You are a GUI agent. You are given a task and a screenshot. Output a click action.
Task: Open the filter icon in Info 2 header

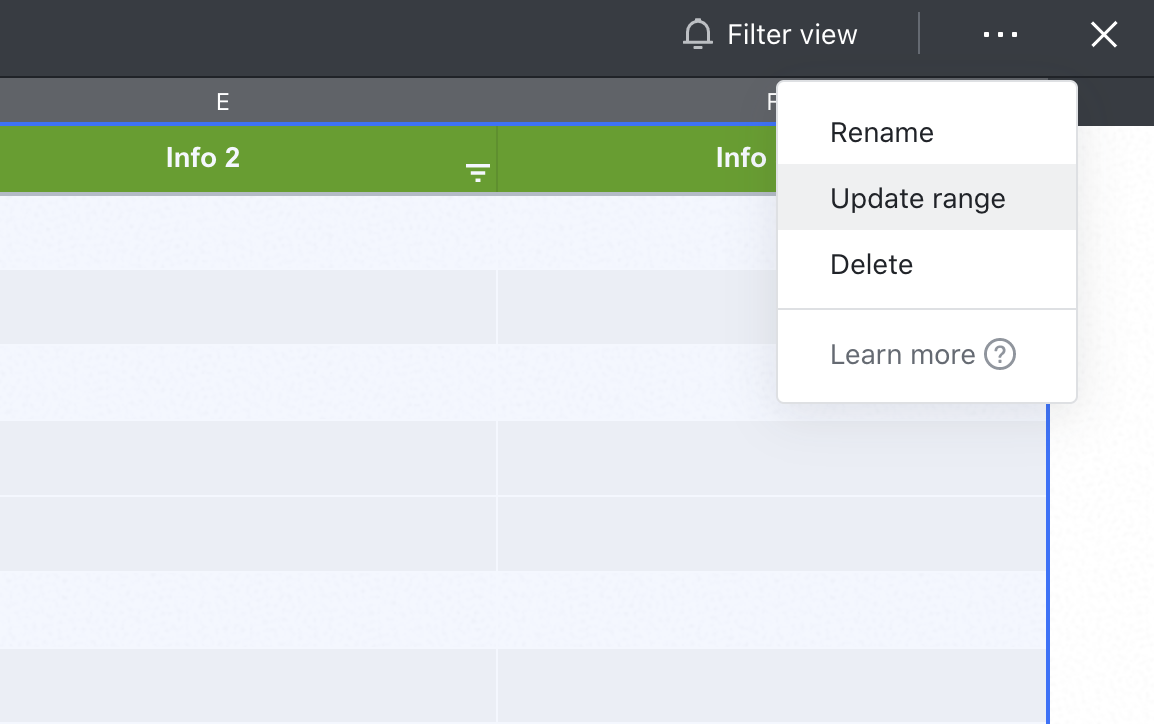coord(478,173)
